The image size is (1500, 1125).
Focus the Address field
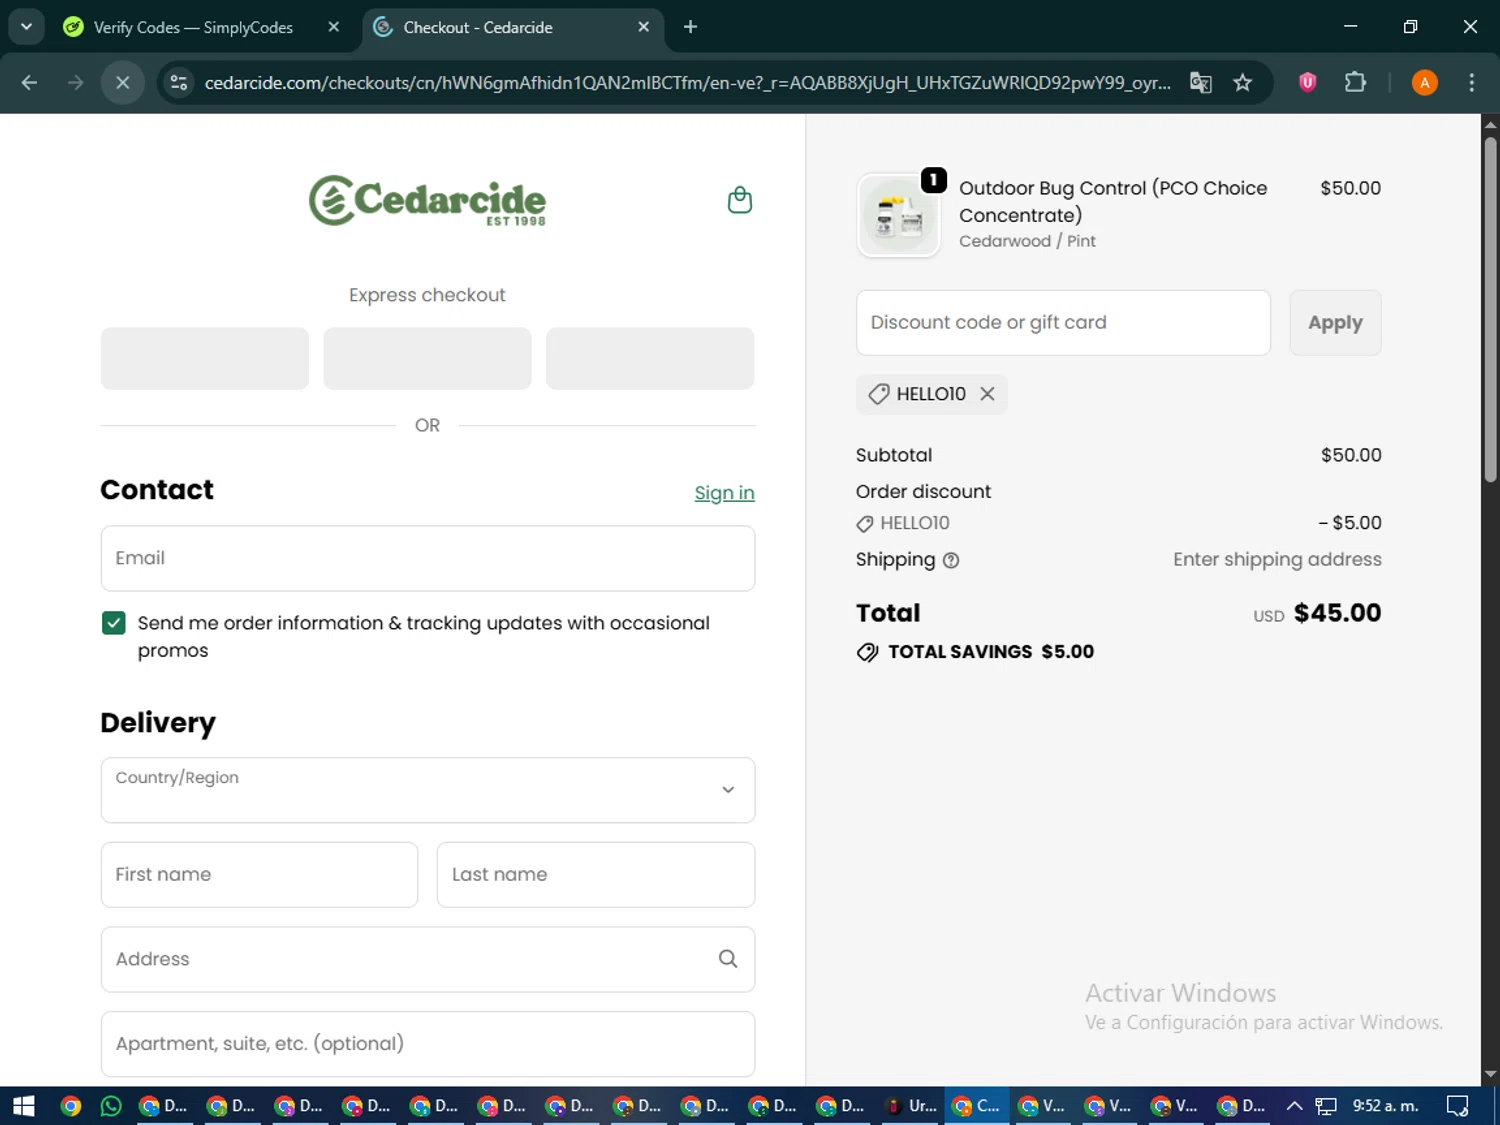[x=428, y=959]
